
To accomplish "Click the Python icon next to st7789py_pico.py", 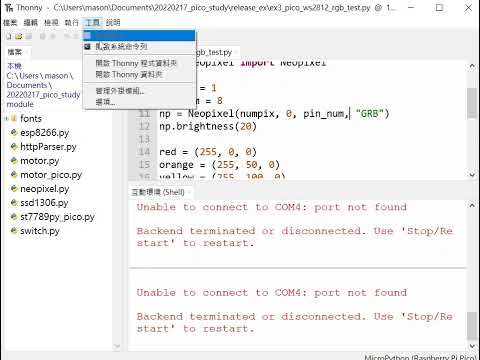I will pos(14,217).
